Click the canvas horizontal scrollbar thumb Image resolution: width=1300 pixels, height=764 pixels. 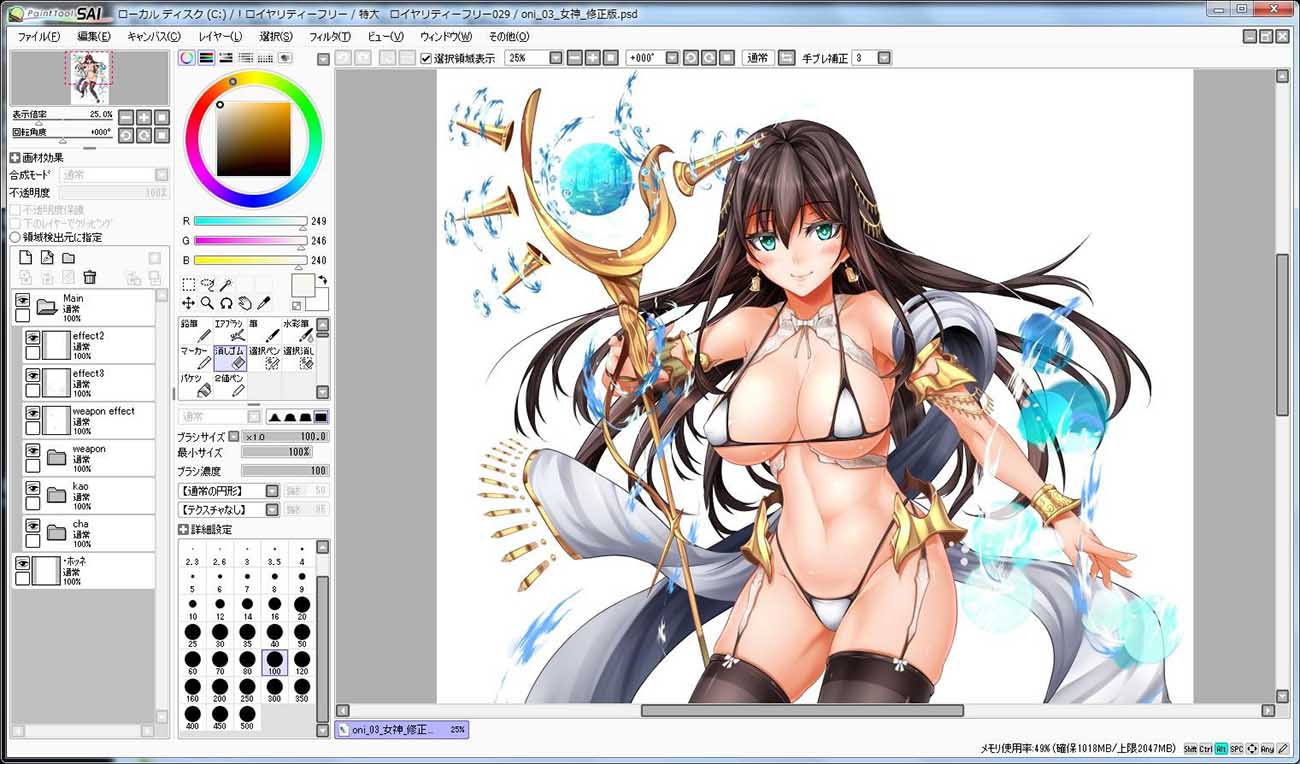pyautogui.click(x=802, y=710)
